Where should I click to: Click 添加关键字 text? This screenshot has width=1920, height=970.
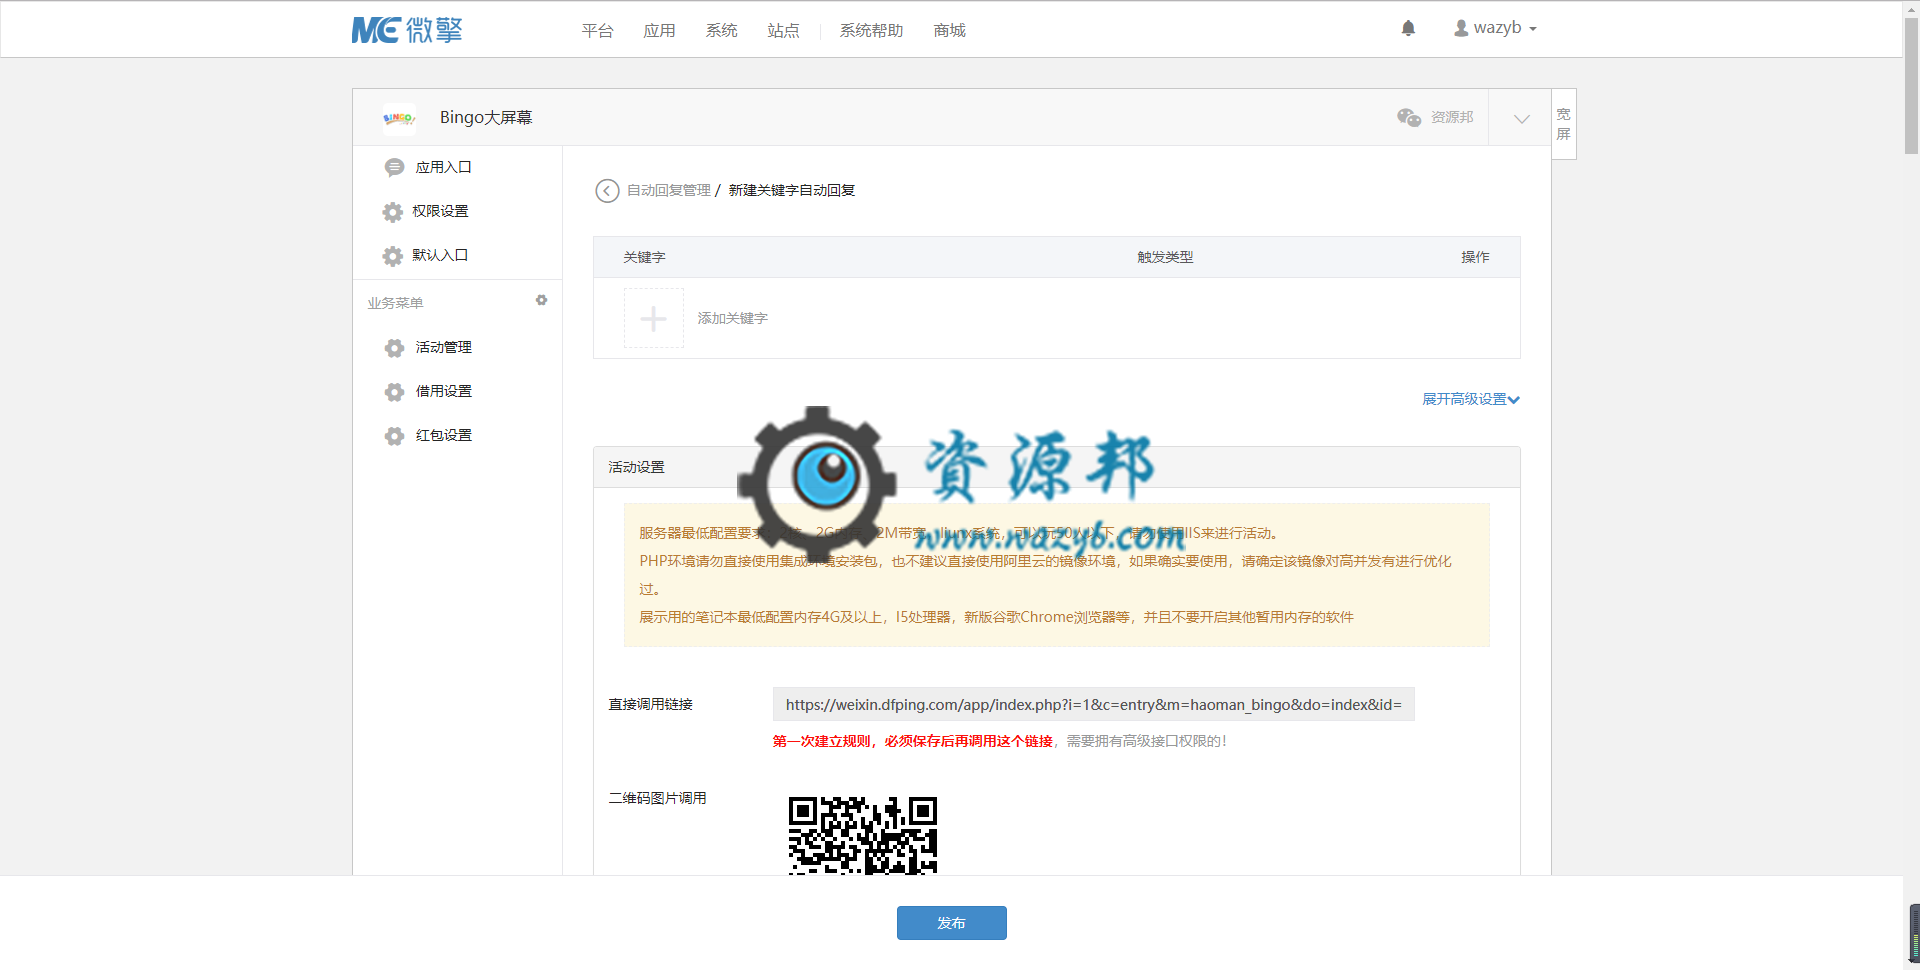[x=732, y=318]
